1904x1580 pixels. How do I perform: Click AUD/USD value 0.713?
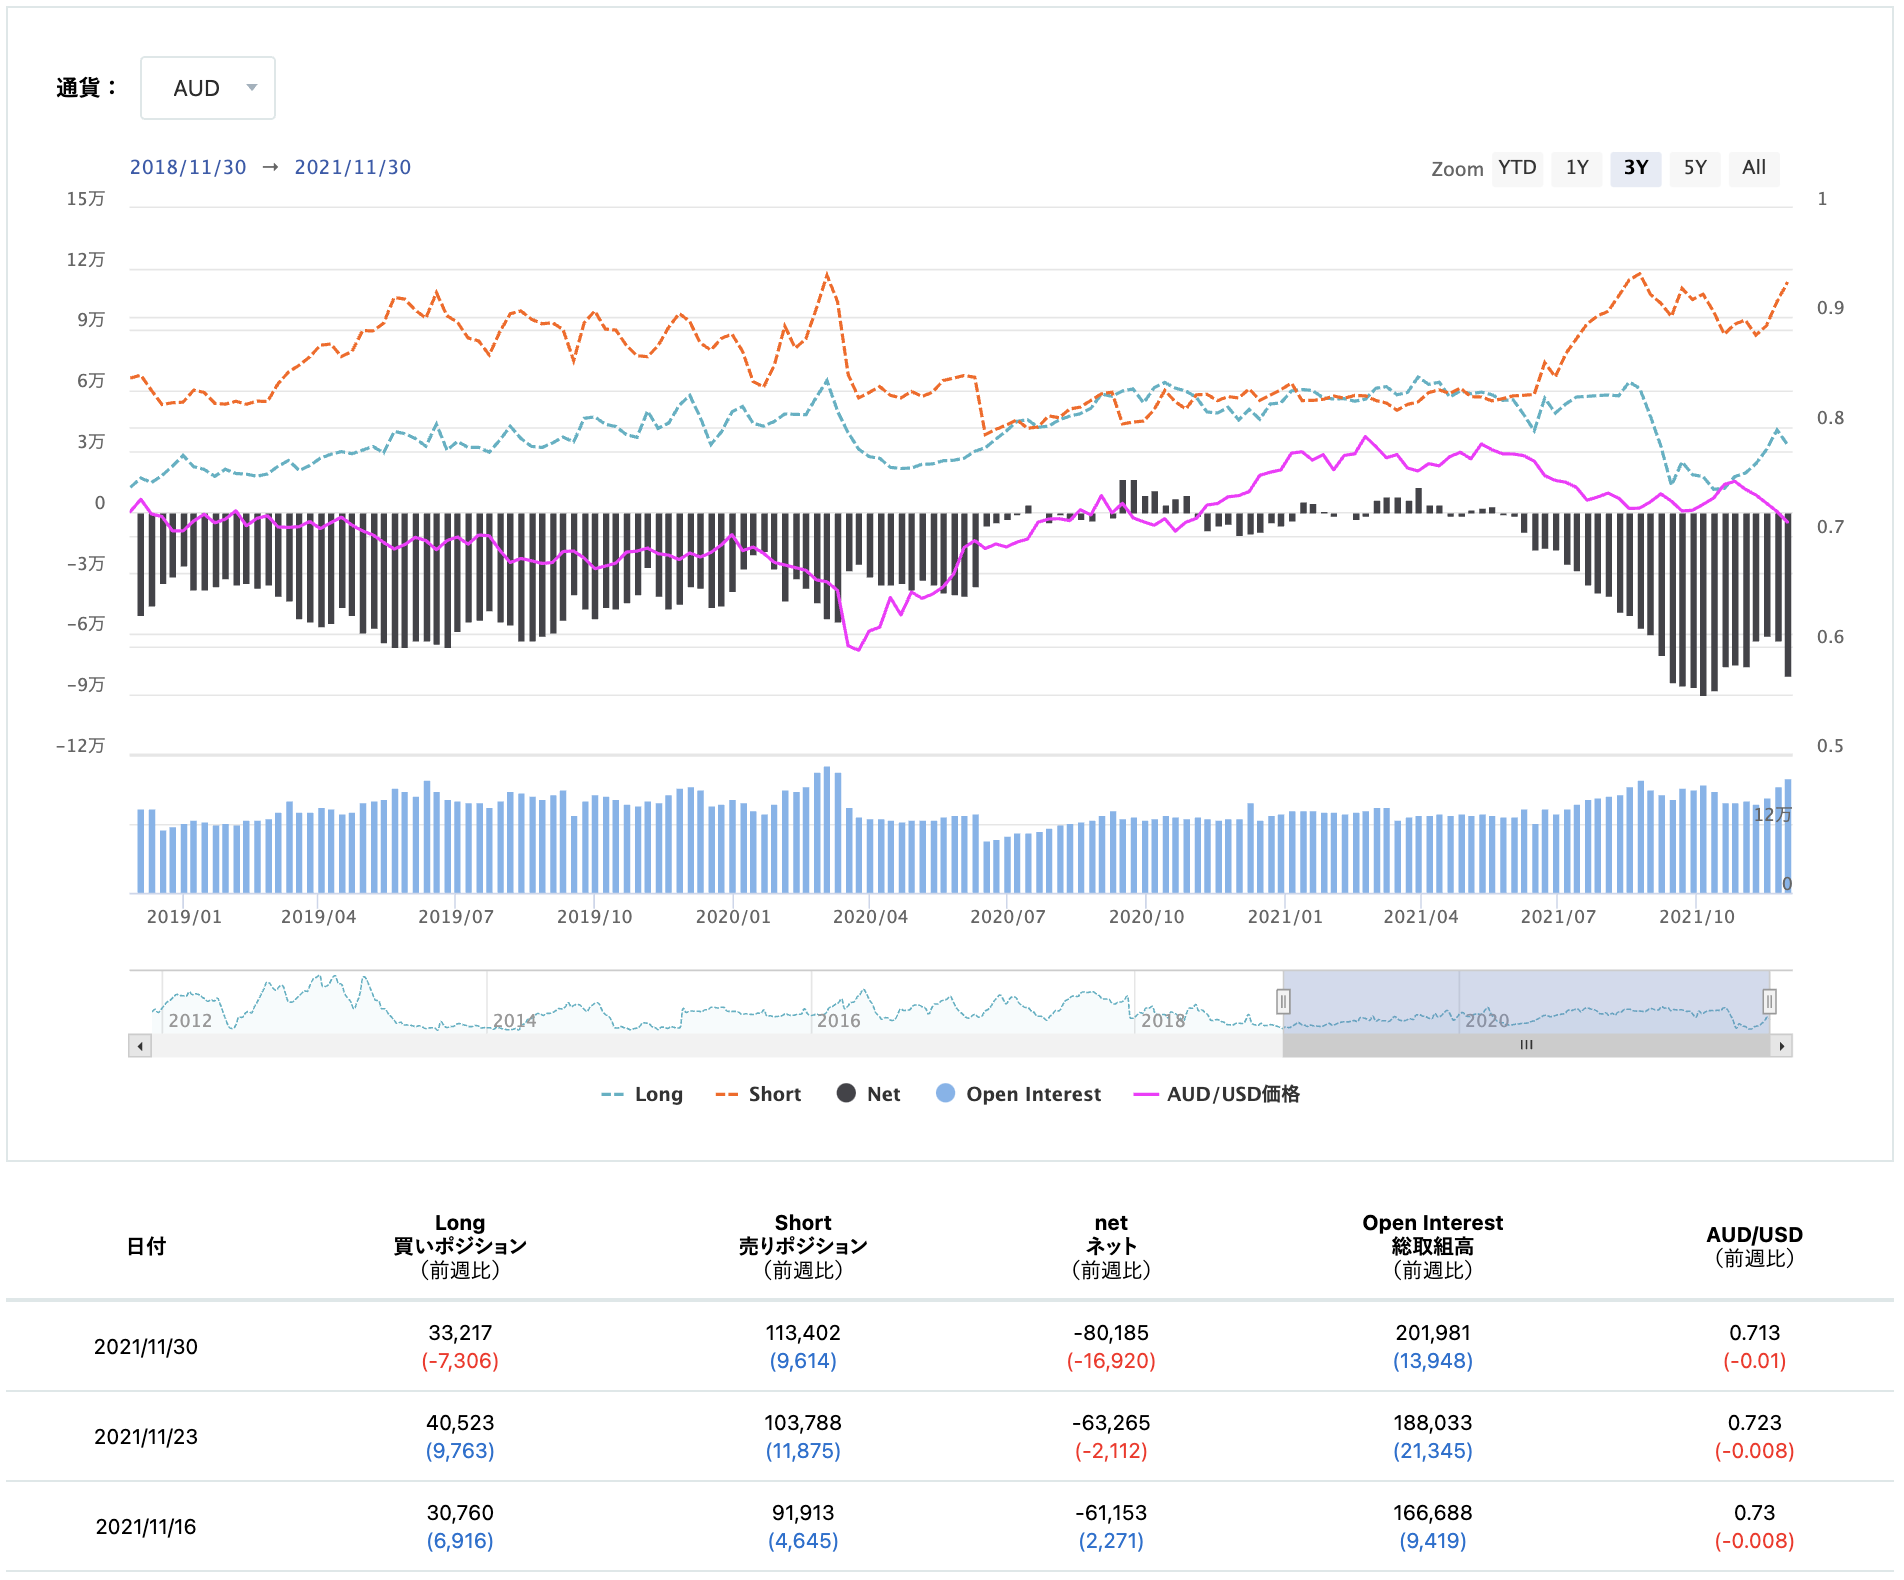point(1755,1333)
